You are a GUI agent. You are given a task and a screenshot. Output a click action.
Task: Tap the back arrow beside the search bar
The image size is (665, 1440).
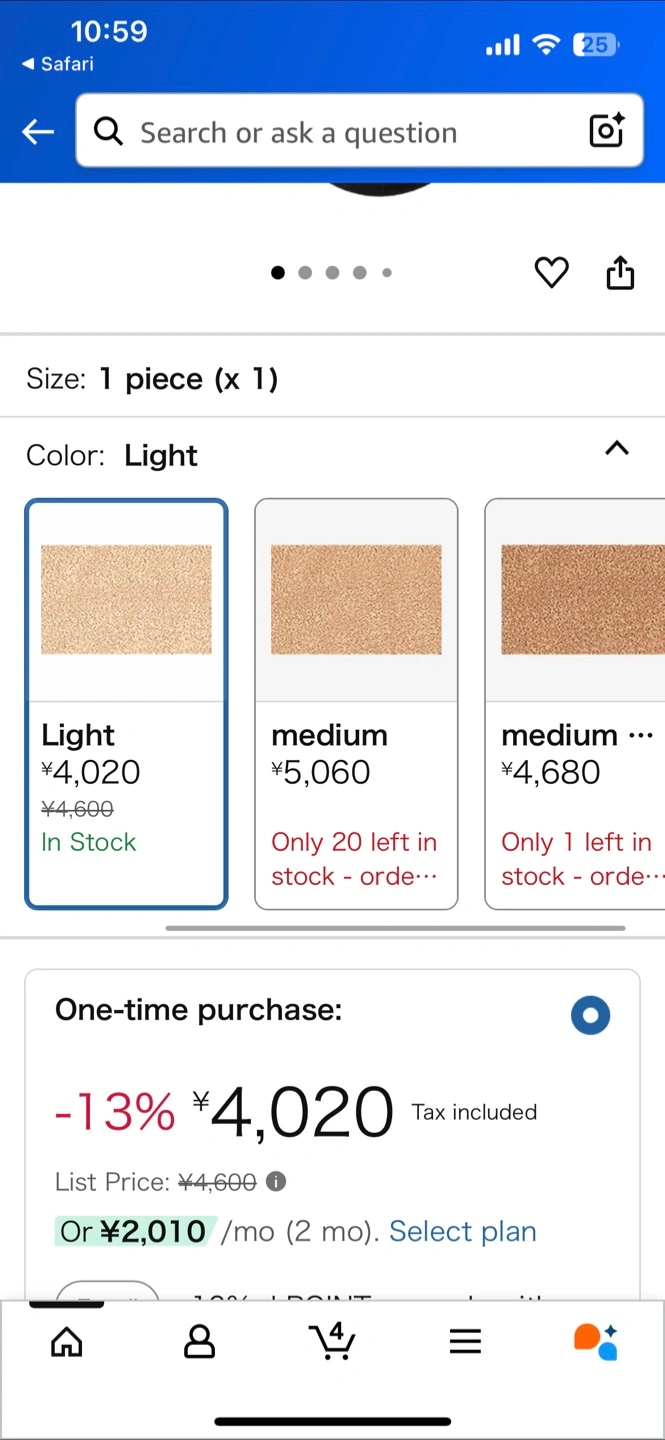pos(38,131)
